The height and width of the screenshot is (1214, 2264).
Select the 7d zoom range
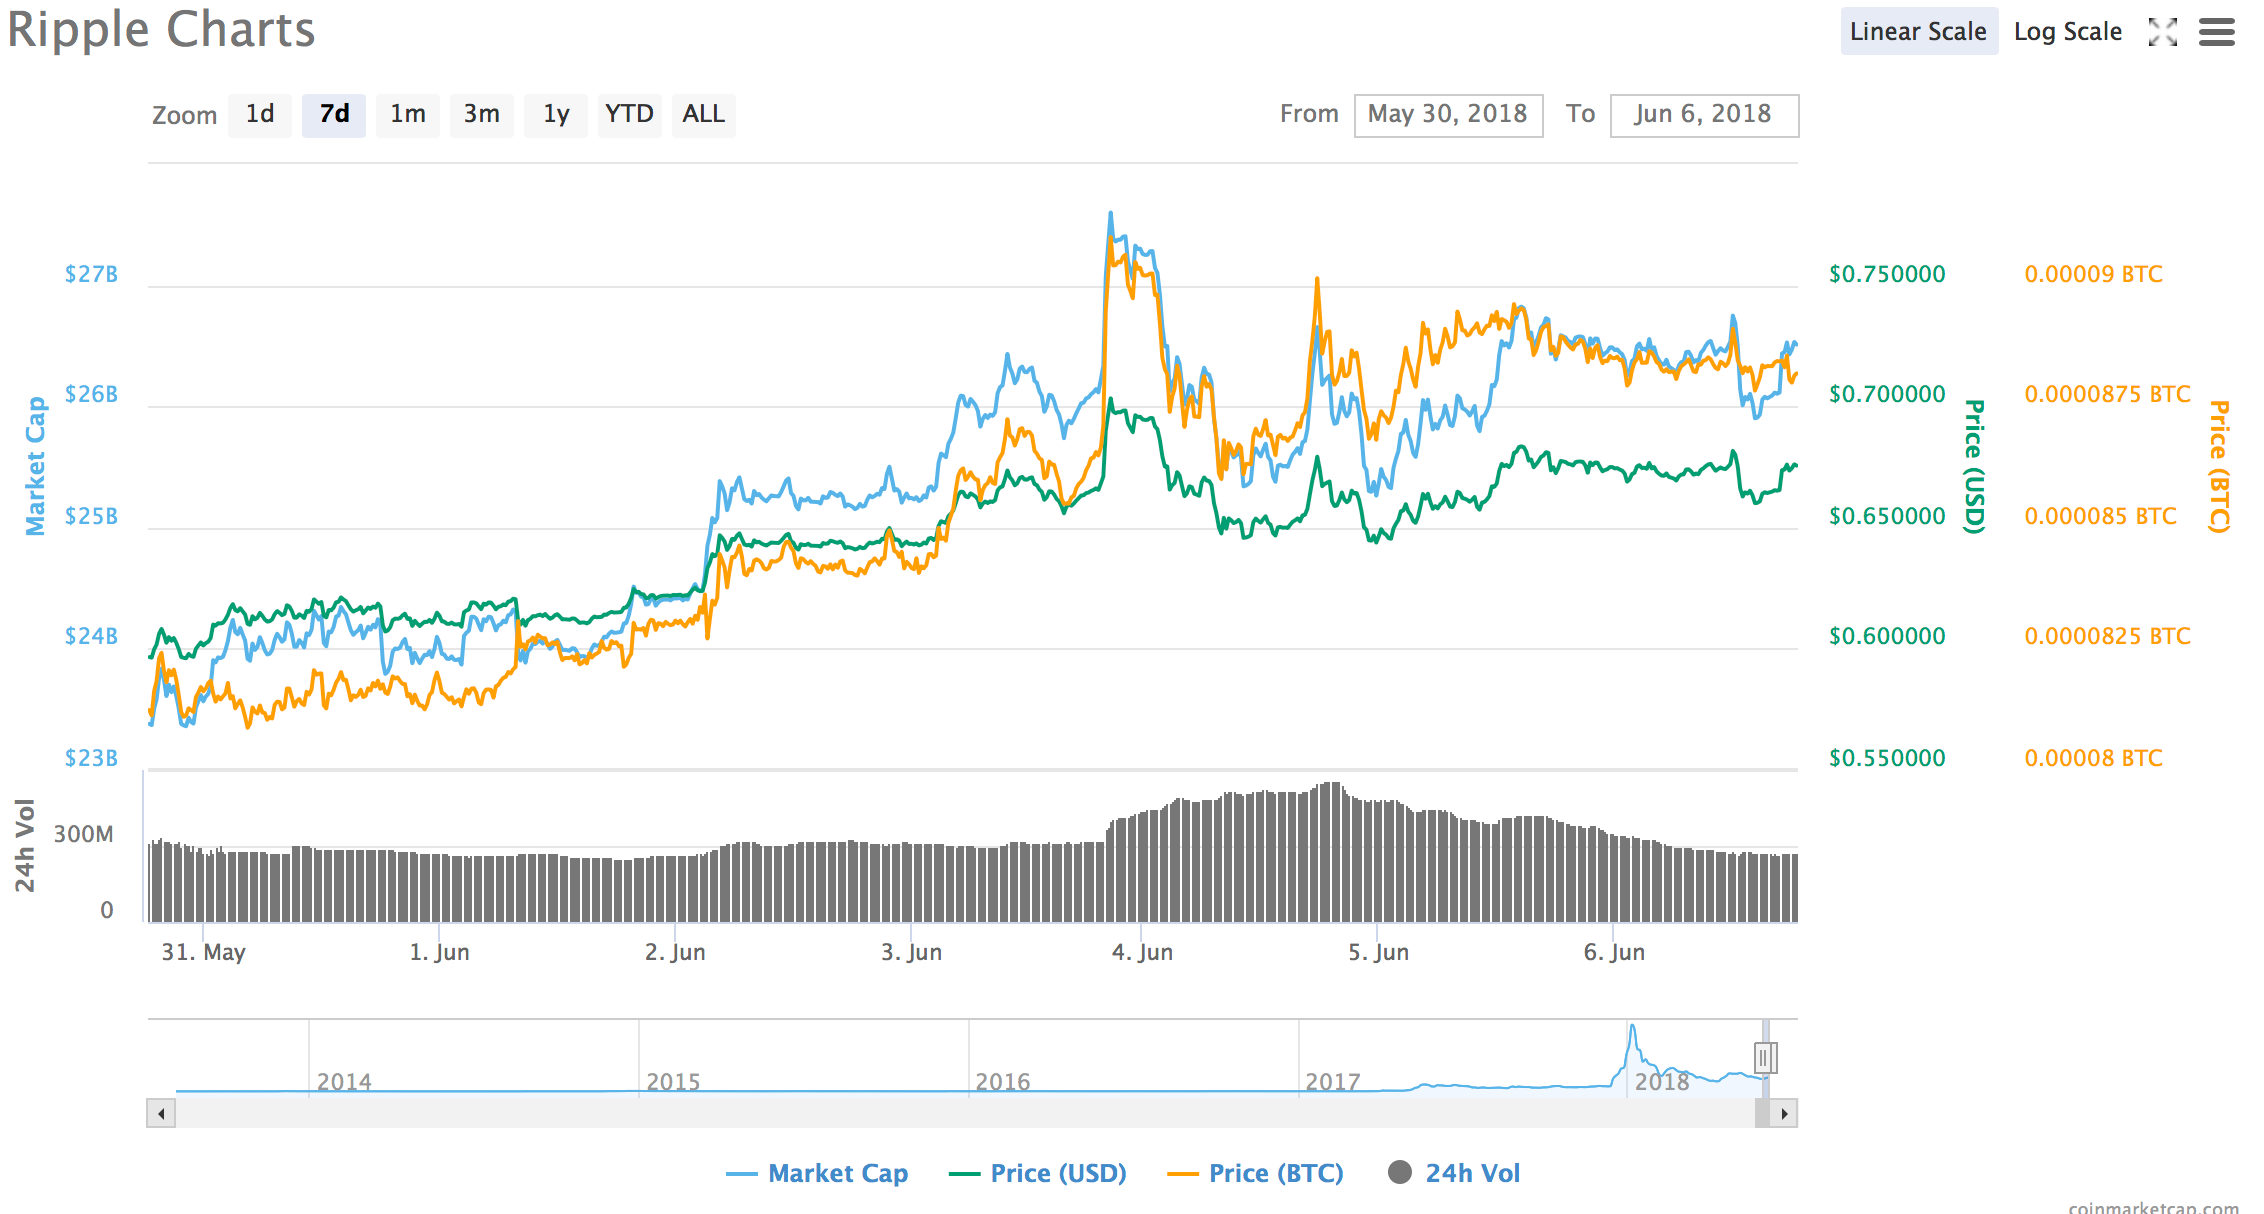coord(334,115)
